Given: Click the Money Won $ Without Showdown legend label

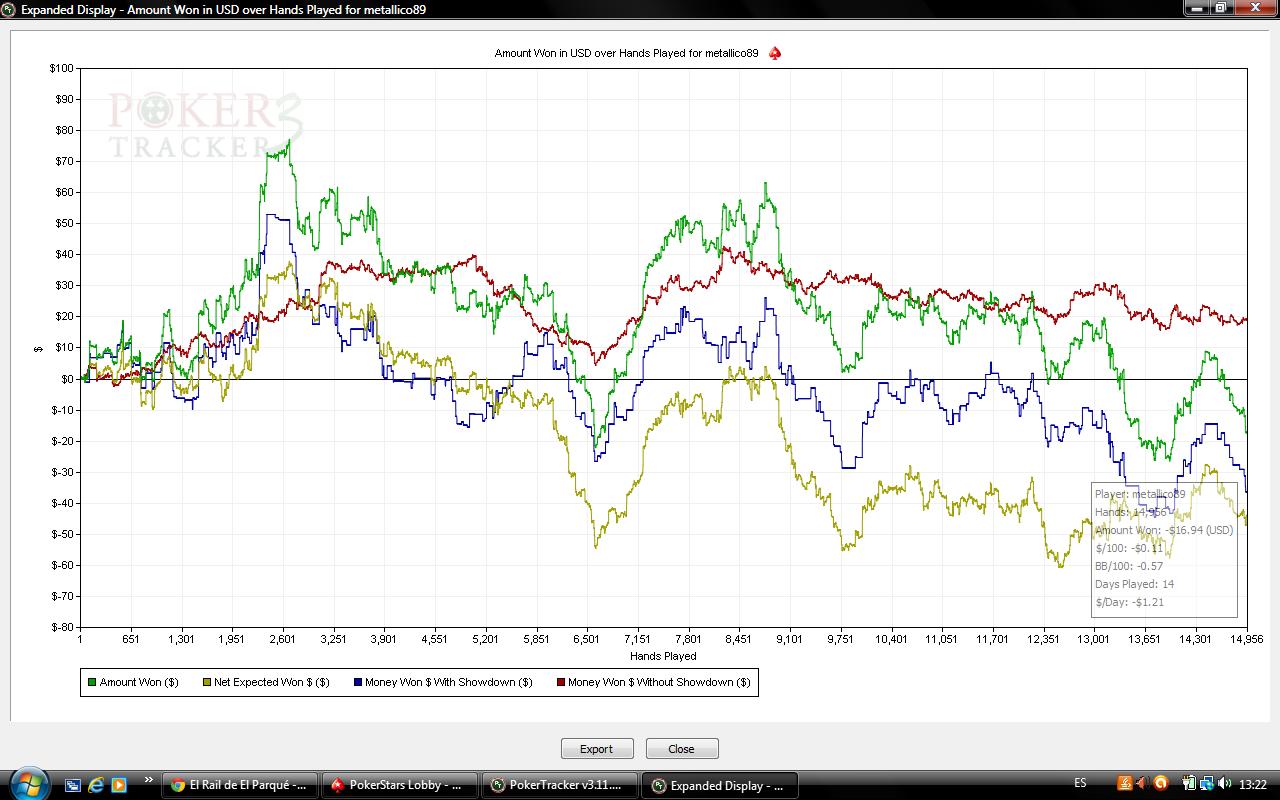Looking at the screenshot, I should [x=659, y=682].
